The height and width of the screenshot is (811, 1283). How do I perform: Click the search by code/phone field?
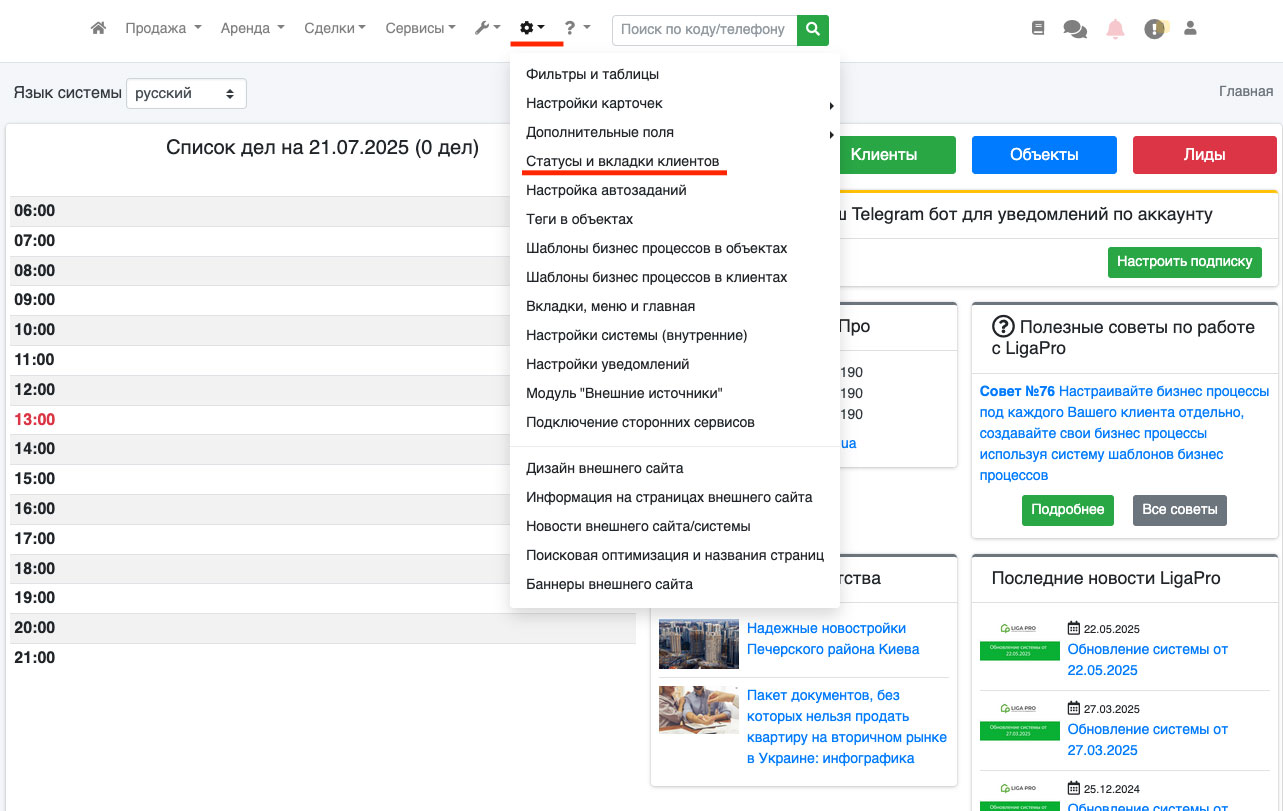[704, 30]
